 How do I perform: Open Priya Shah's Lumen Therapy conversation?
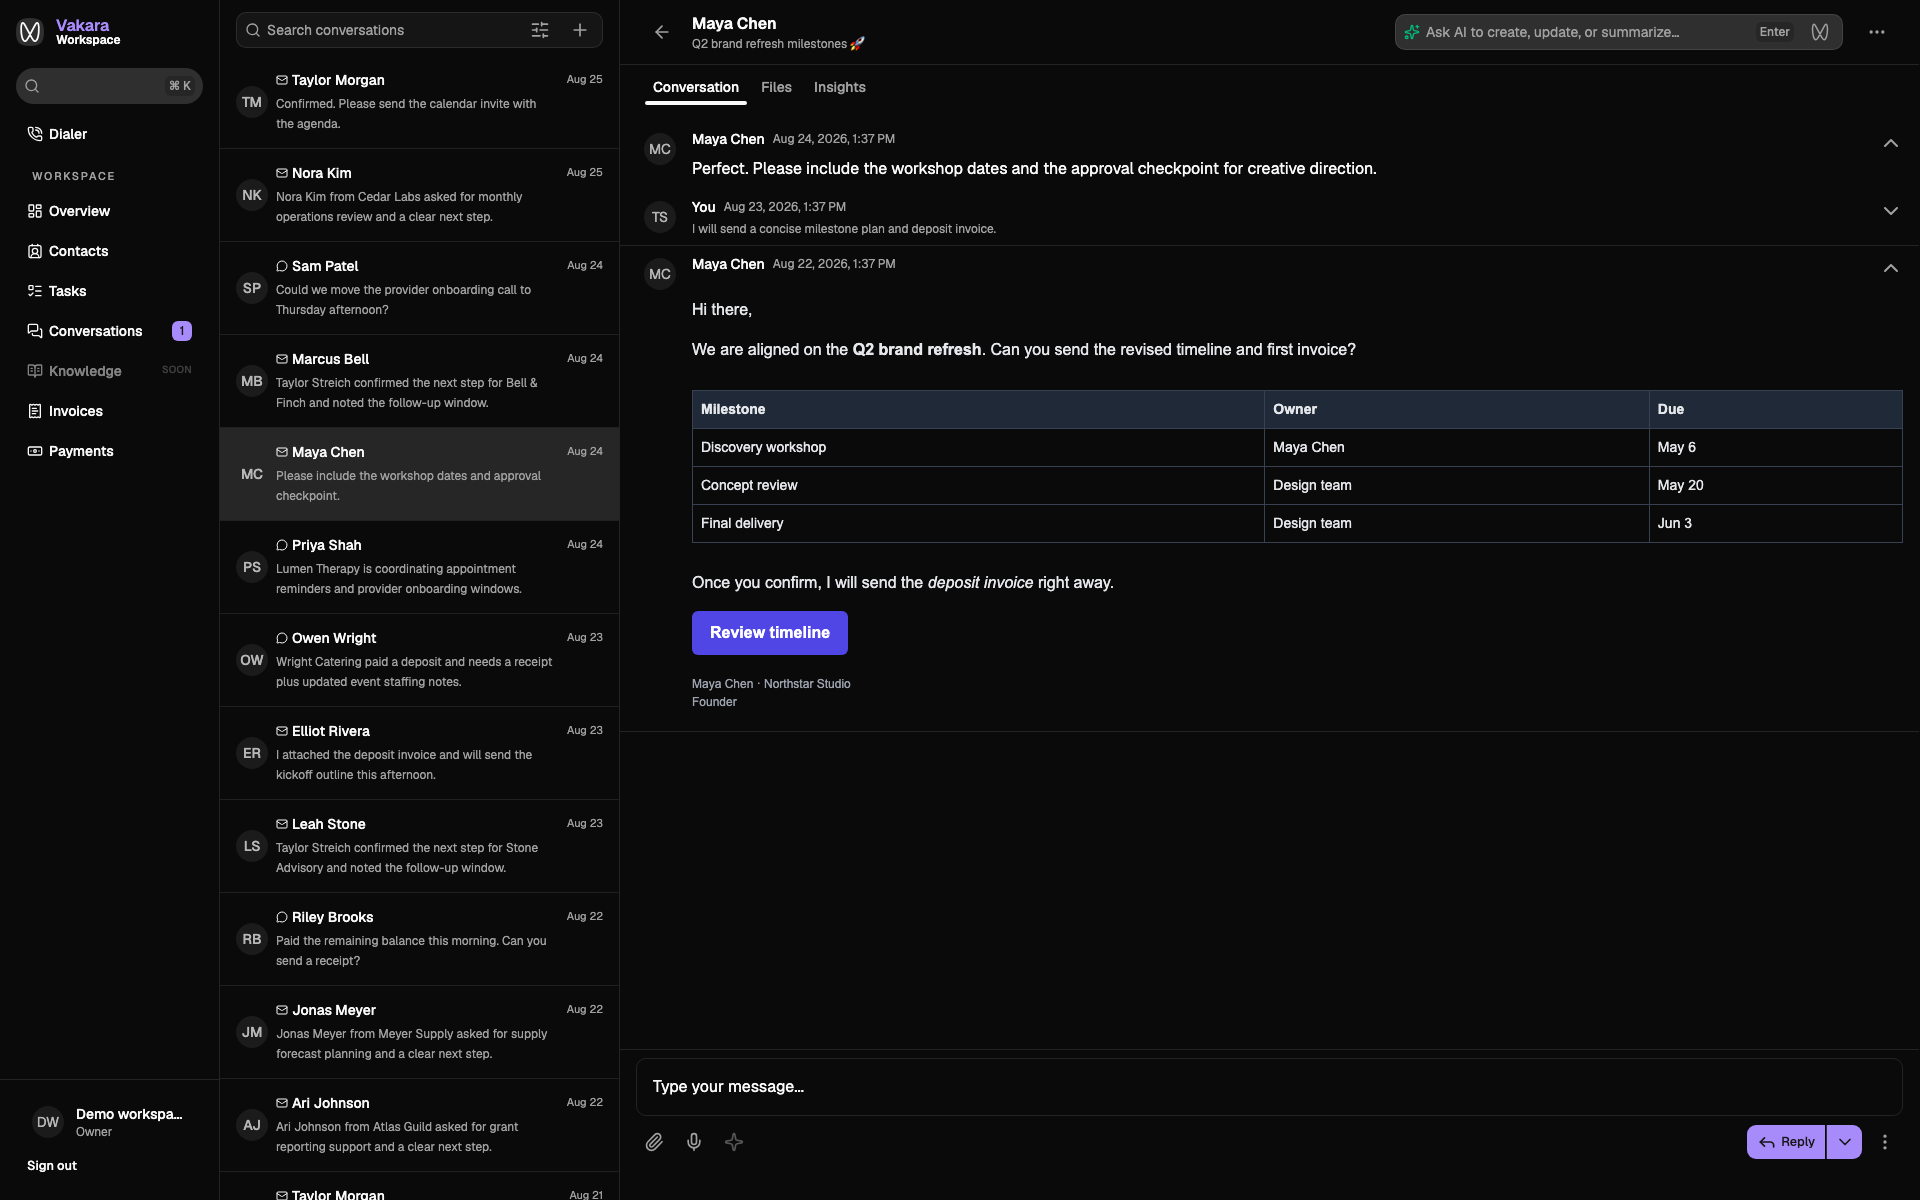[x=420, y=567]
